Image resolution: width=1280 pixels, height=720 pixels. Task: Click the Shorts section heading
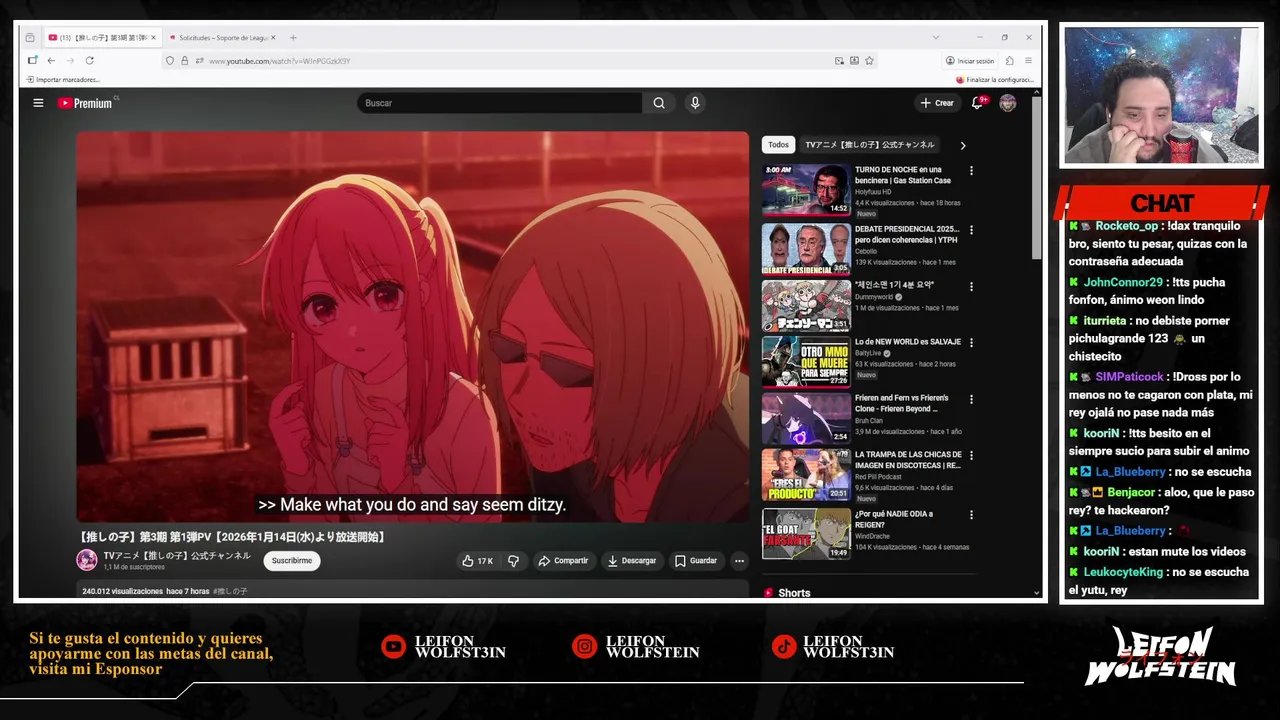tap(794, 593)
